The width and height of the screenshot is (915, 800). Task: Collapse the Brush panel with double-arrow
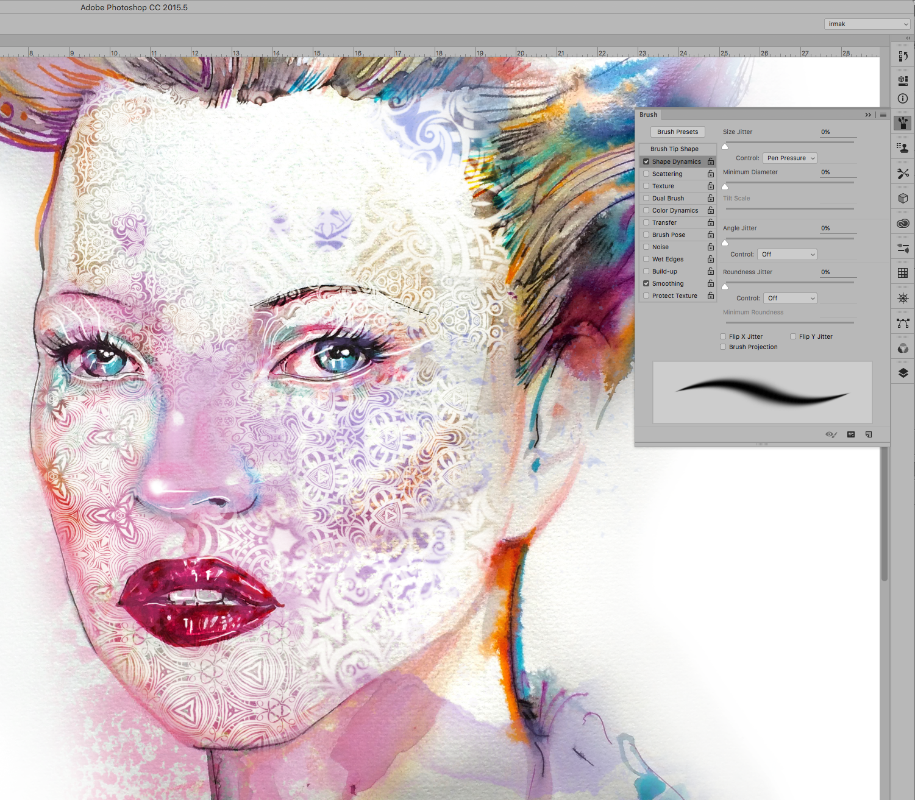(868, 115)
